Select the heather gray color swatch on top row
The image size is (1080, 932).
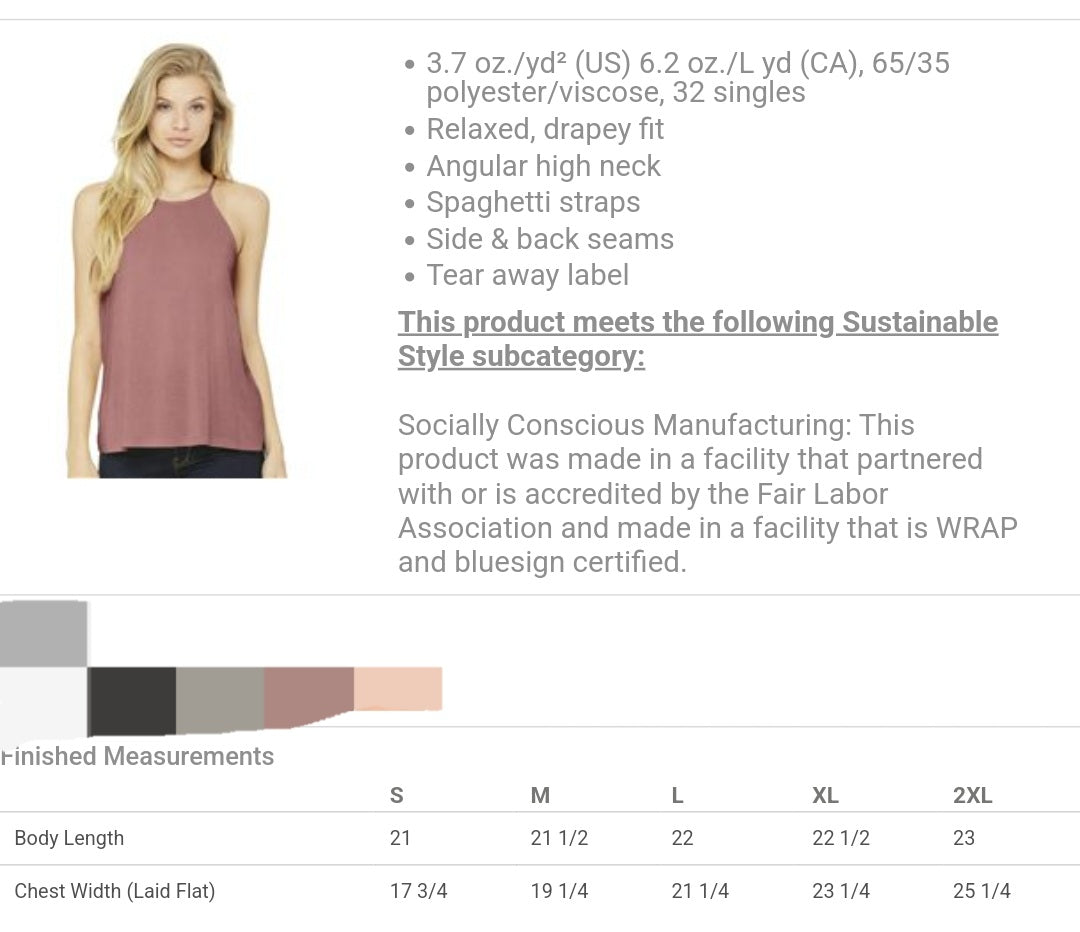43,634
